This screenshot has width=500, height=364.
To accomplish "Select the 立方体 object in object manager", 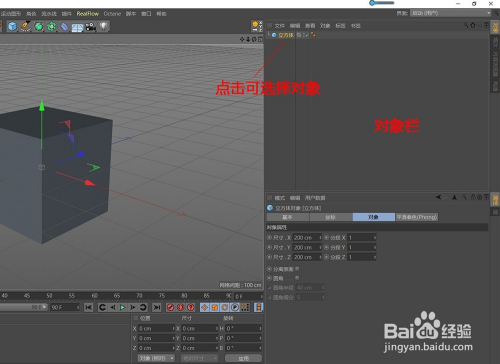I will [x=286, y=35].
